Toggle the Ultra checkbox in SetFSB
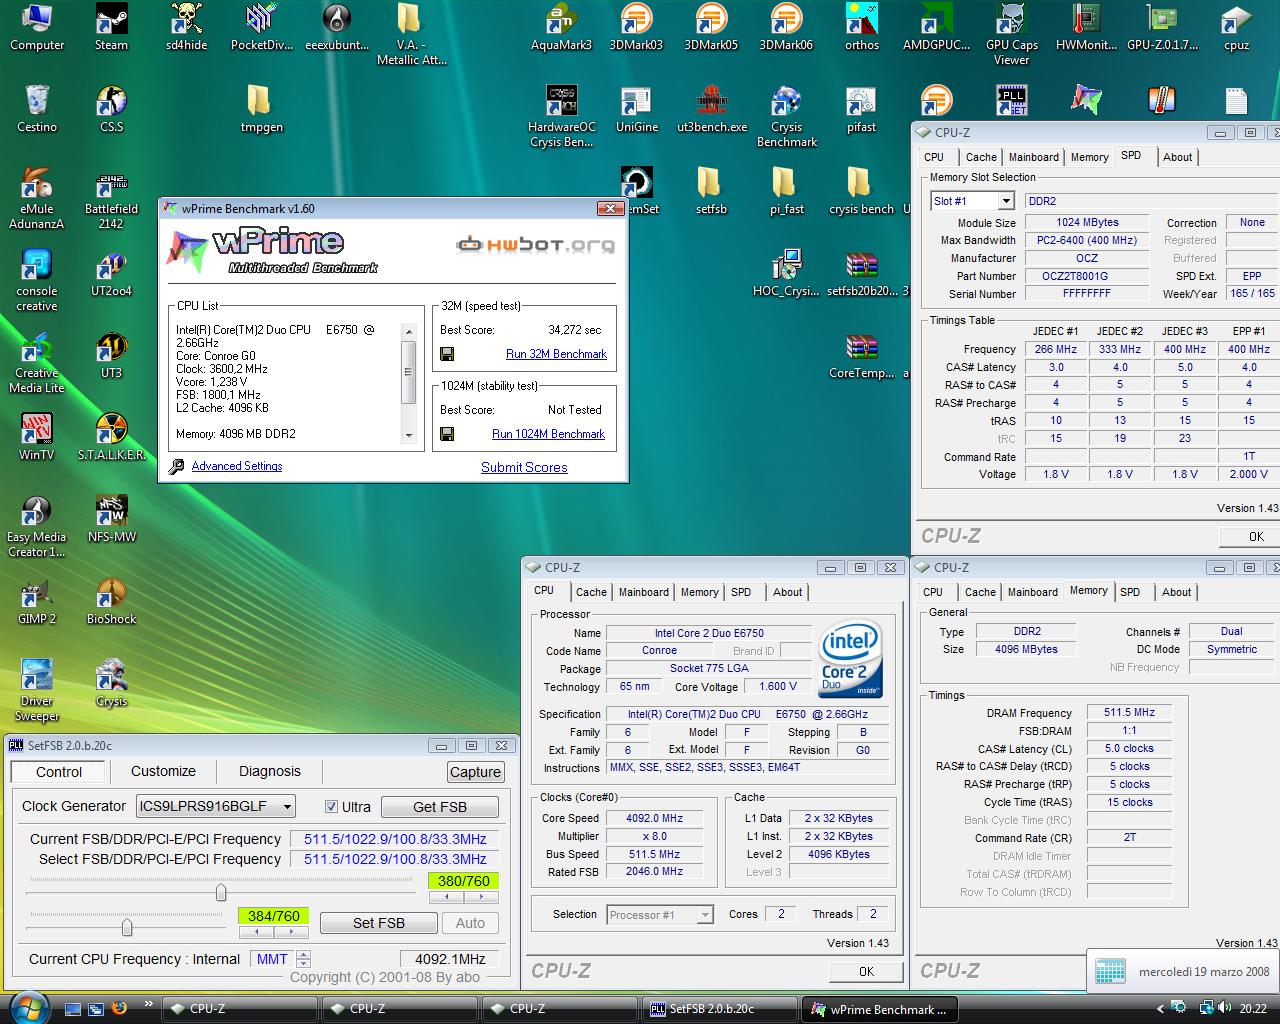This screenshot has width=1280, height=1024. [x=331, y=807]
